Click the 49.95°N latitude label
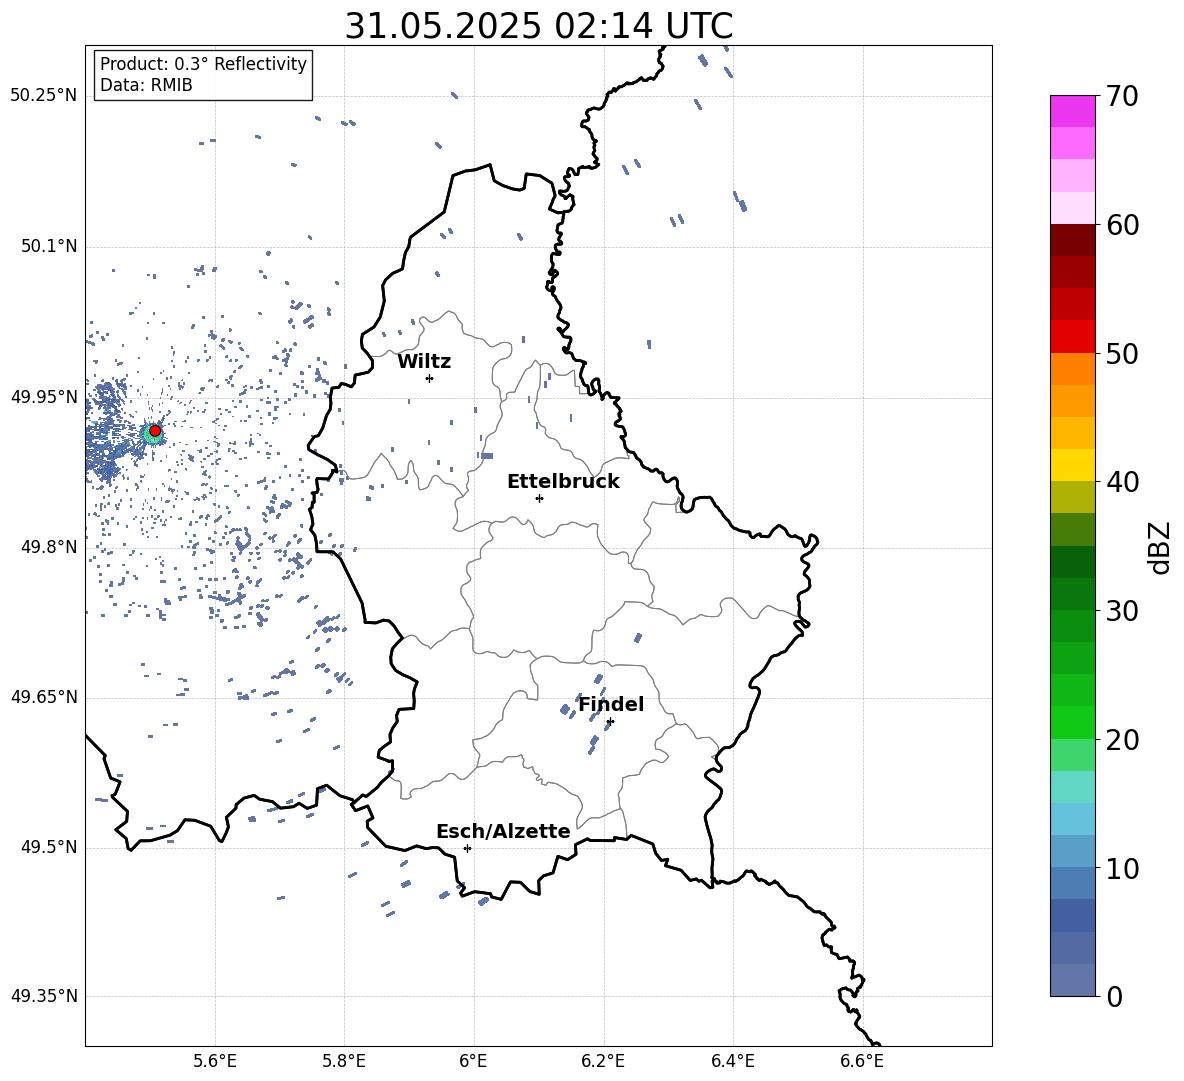Screen dimensions: 1184x1081 (43, 397)
